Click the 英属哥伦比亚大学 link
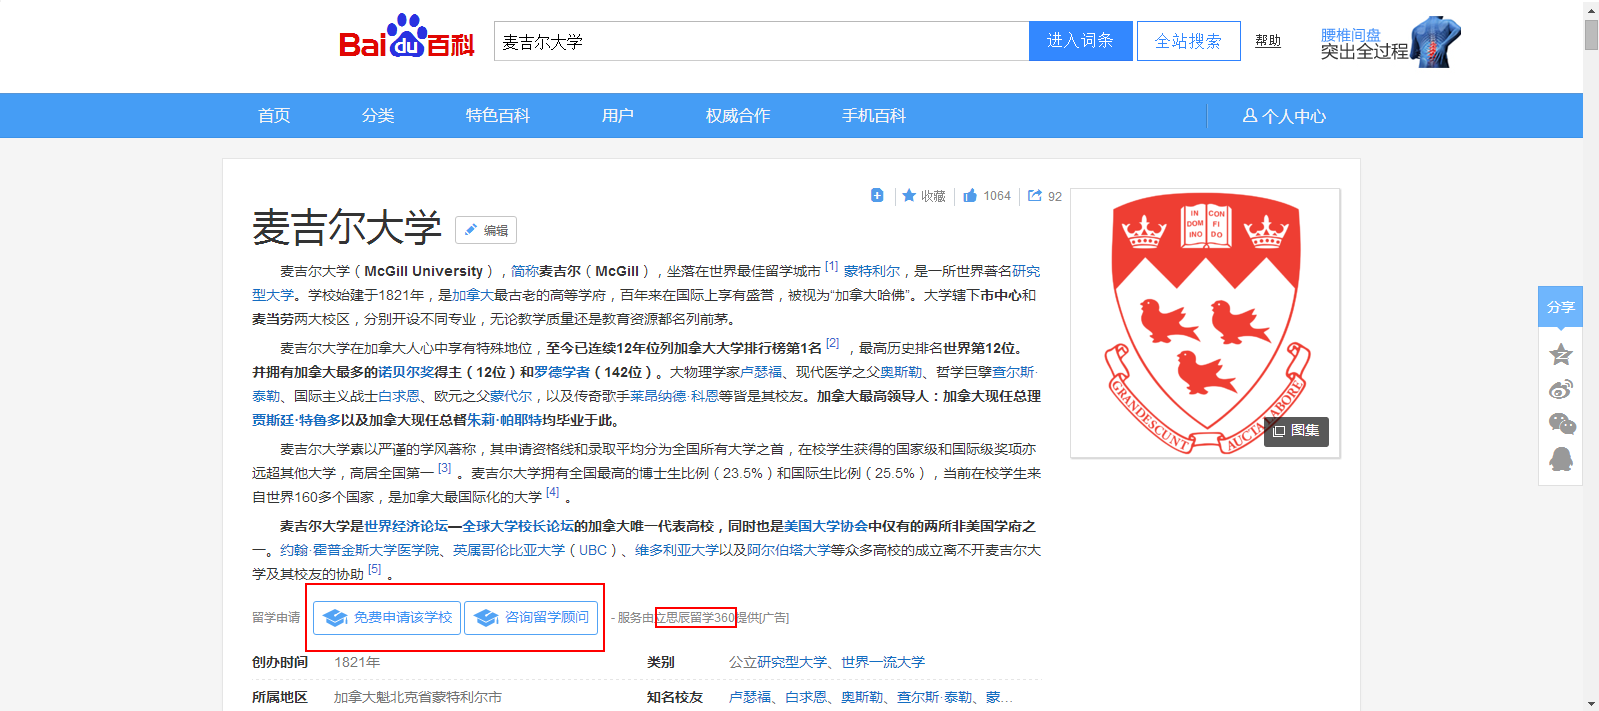1599x711 pixels. 509,550
